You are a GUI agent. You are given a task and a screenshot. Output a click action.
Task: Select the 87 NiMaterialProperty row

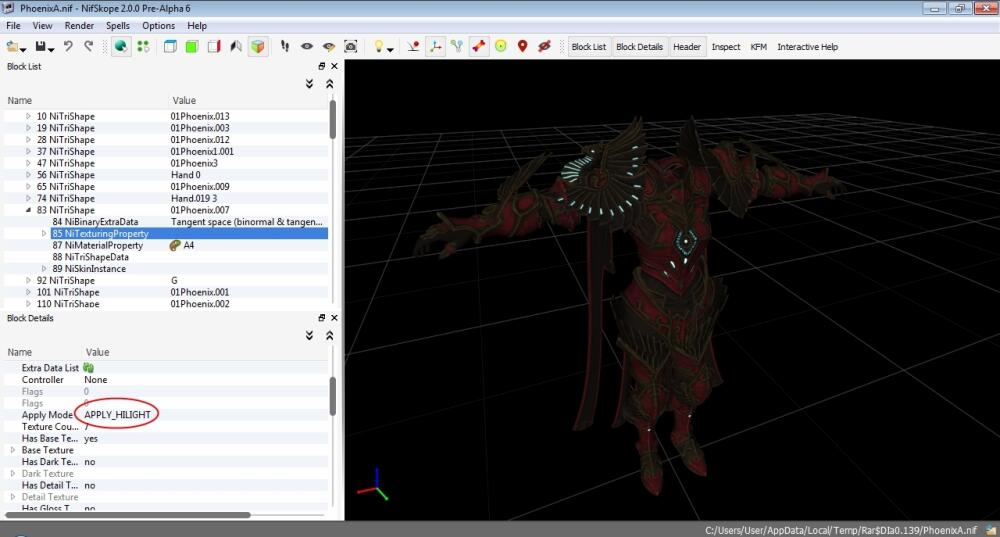click(166, 245)
